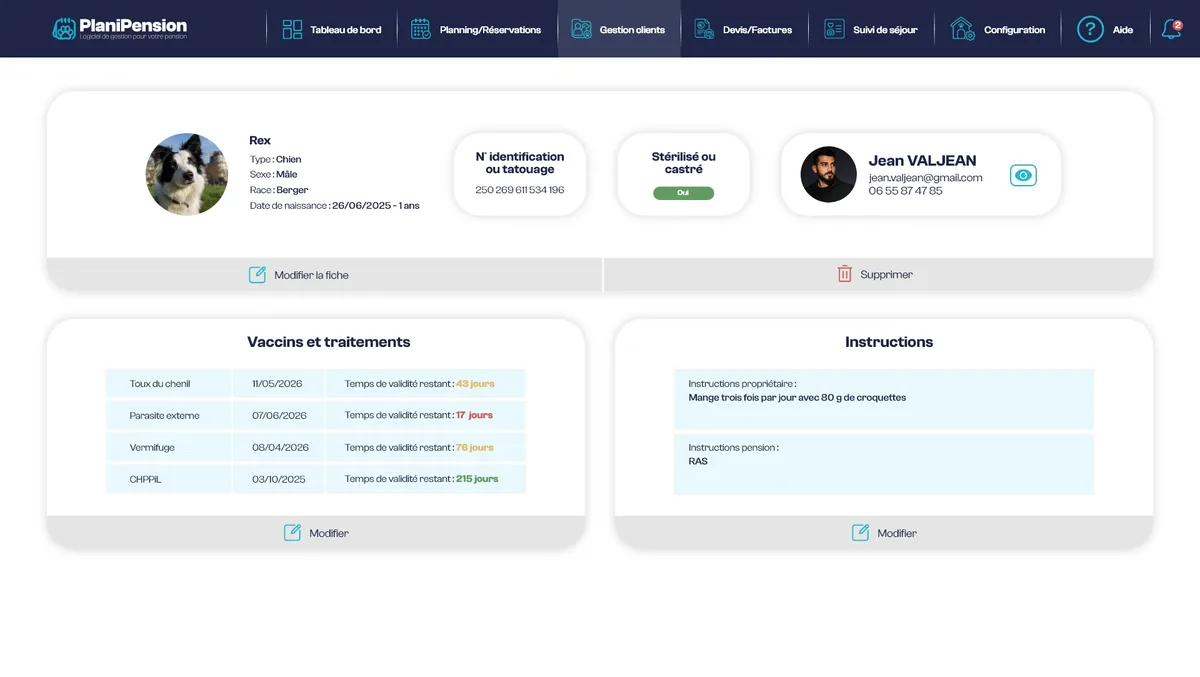Go to Planning/Réservations
The image size is (1200, 677).
click(x=490, y=30)
